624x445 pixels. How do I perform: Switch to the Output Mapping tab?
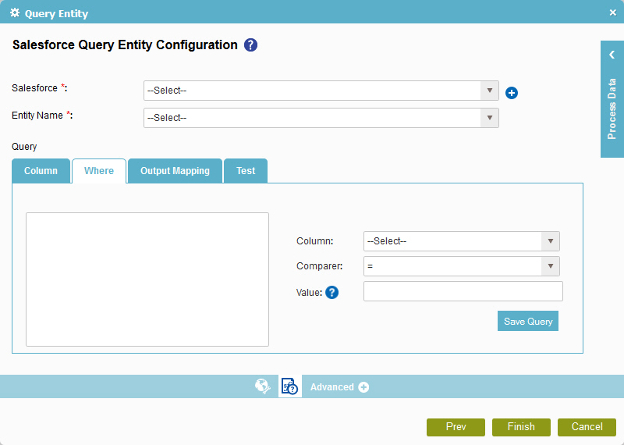(x=175, y=171)
